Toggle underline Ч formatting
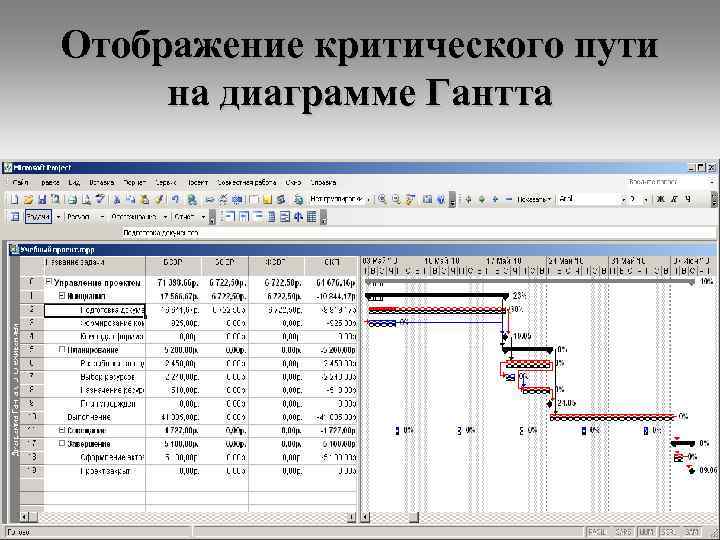 (688, 199)
